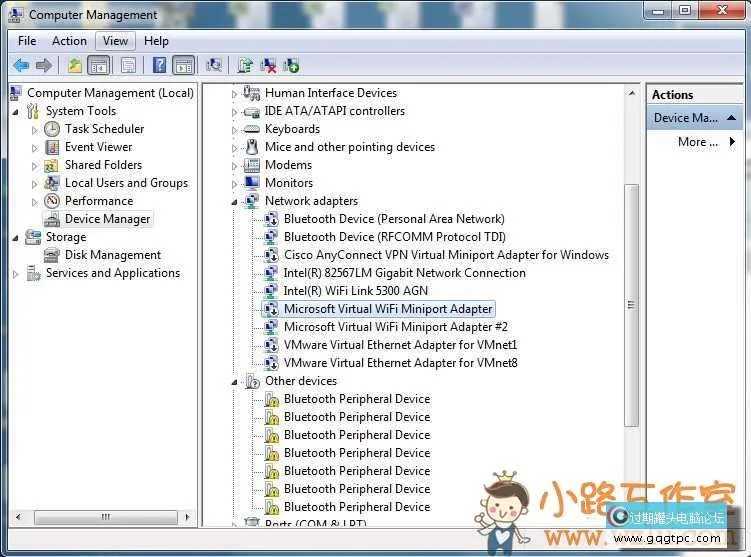
Task: Open the View menu
Action: pyautogui.click(x=115, y=41)
